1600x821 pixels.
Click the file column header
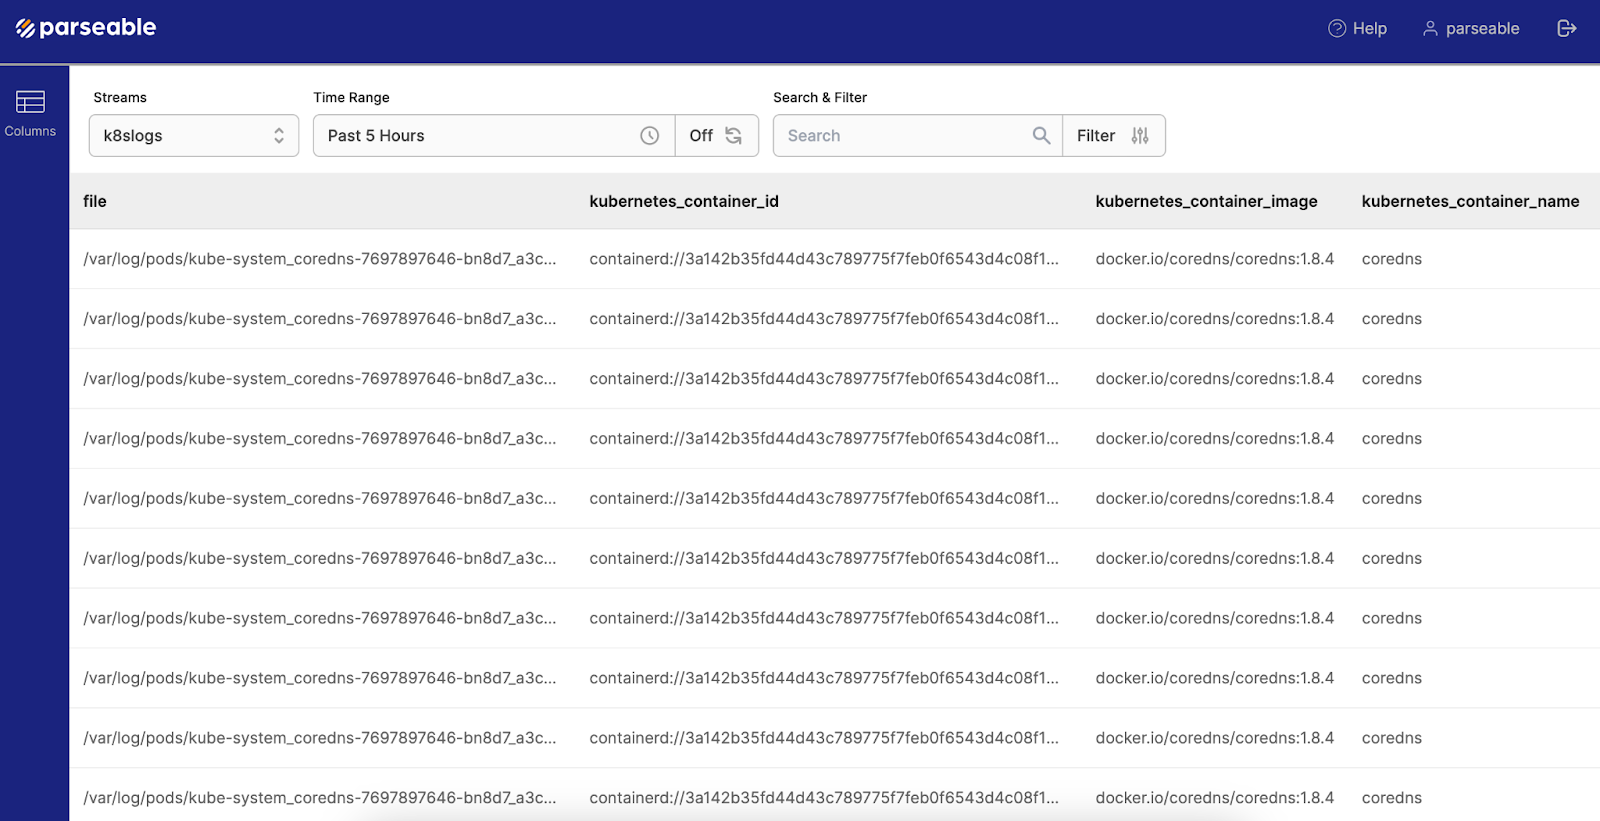pyautogui.click(x=95, y=201)
